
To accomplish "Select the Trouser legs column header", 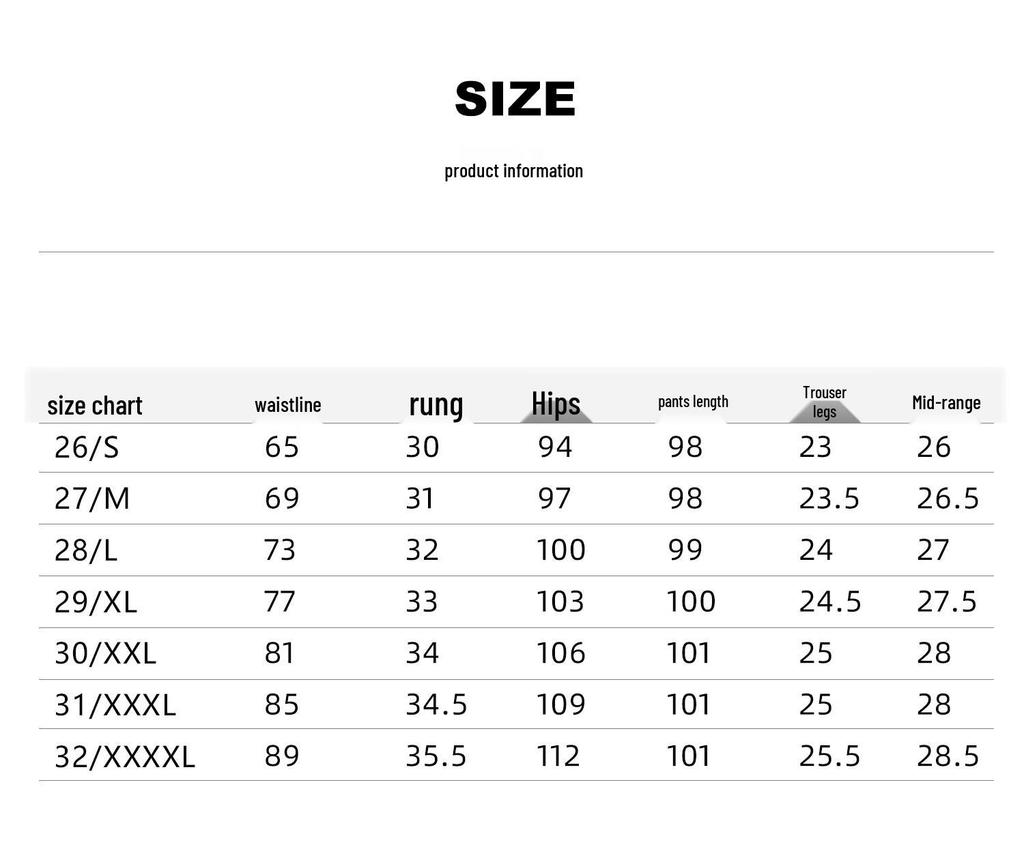I will point(824,402).
